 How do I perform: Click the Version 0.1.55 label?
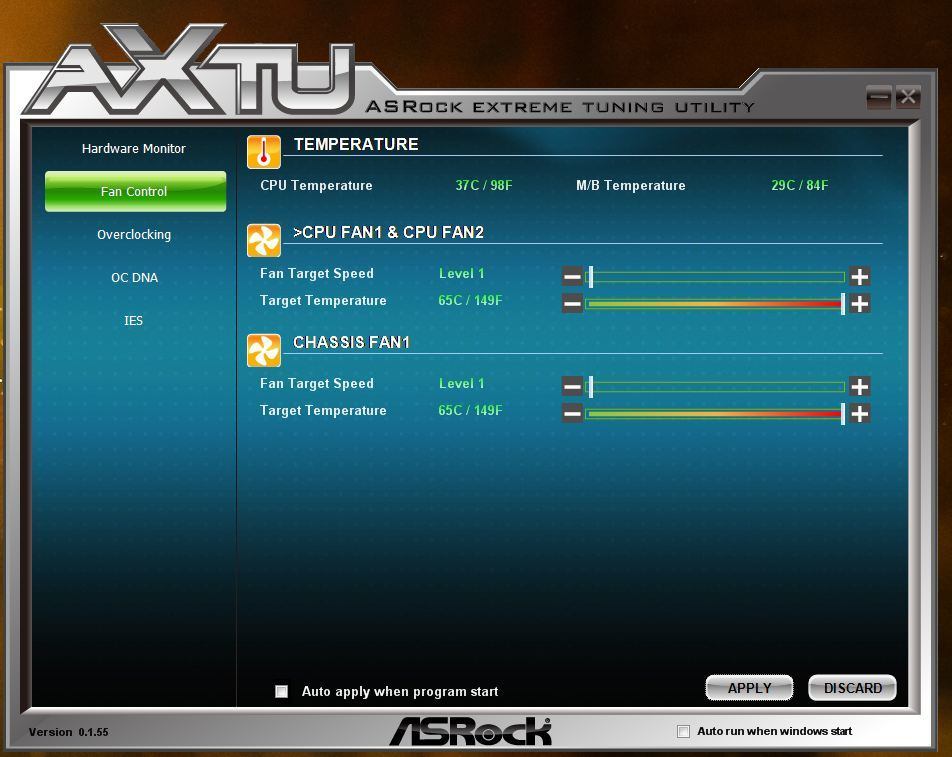pos(69,732)
